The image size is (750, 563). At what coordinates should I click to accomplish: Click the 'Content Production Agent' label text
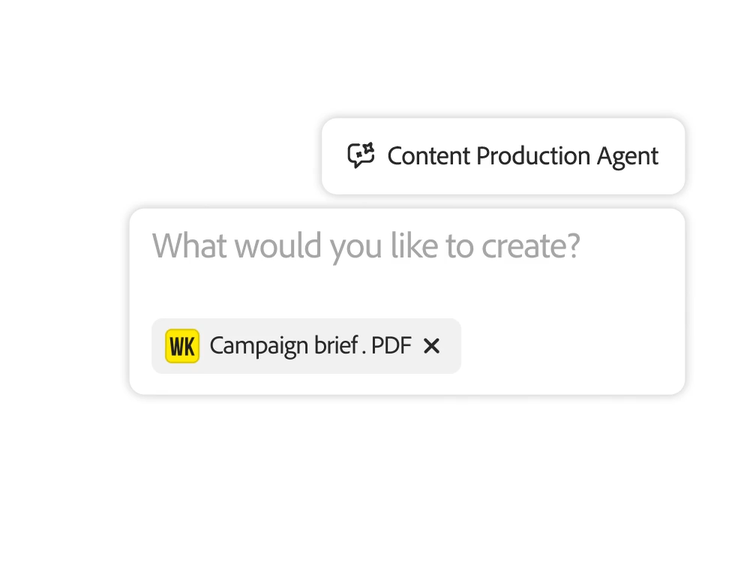[522, 156]
